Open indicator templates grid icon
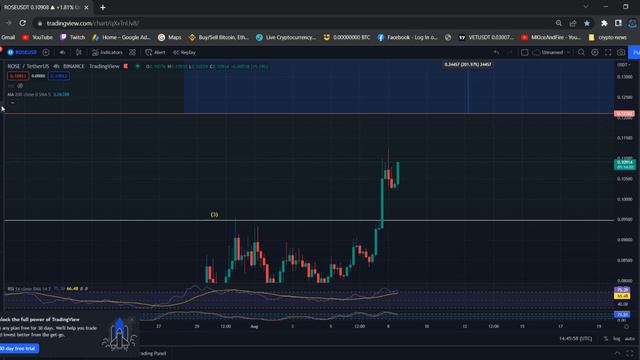Image resolution: width=640 pixels, height=360 pixels. [x=132, y=52]
